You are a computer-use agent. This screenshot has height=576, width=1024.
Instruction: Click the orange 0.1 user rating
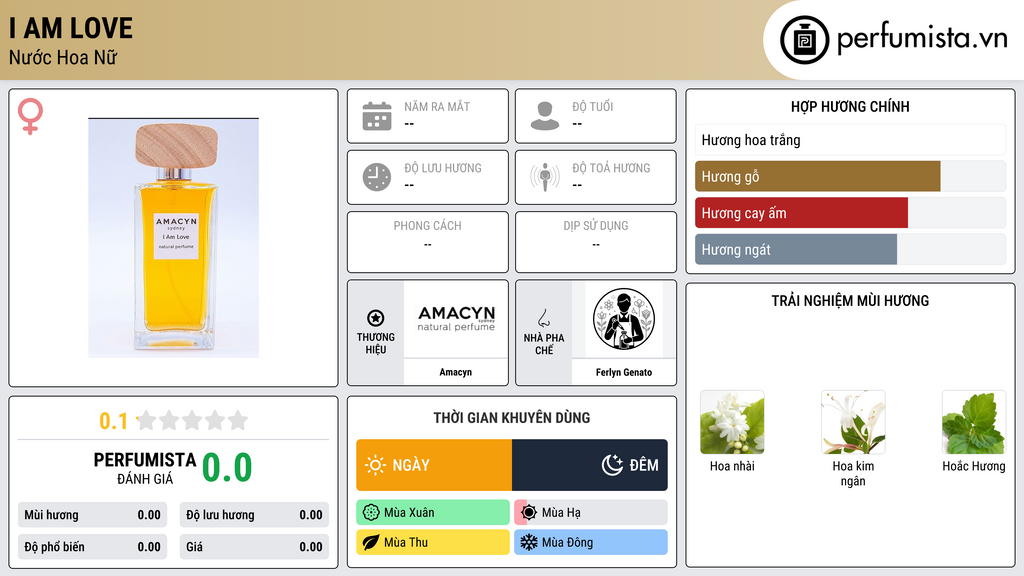pyautogui.click(x=113, y=421)
